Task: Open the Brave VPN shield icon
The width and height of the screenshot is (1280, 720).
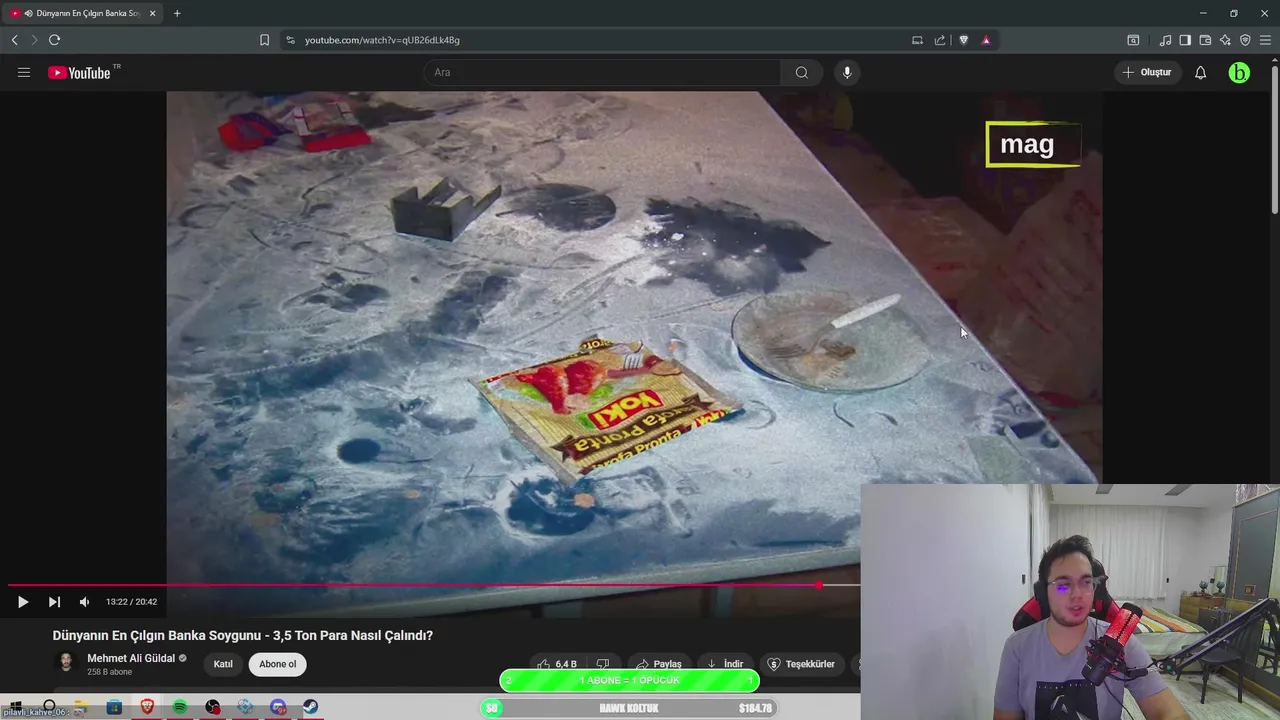Action: (x=1245, y=40)
